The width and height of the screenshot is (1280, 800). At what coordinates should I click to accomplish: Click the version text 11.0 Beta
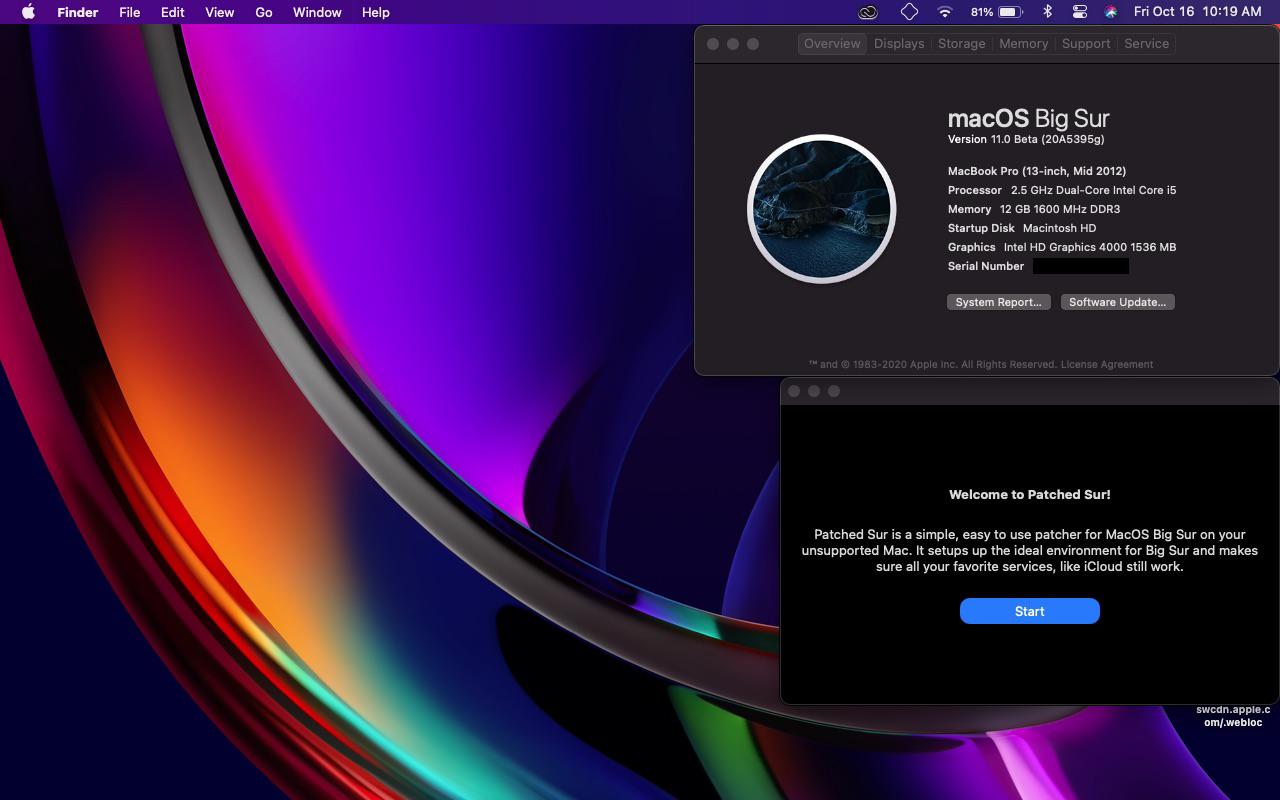pos(1026,140)
